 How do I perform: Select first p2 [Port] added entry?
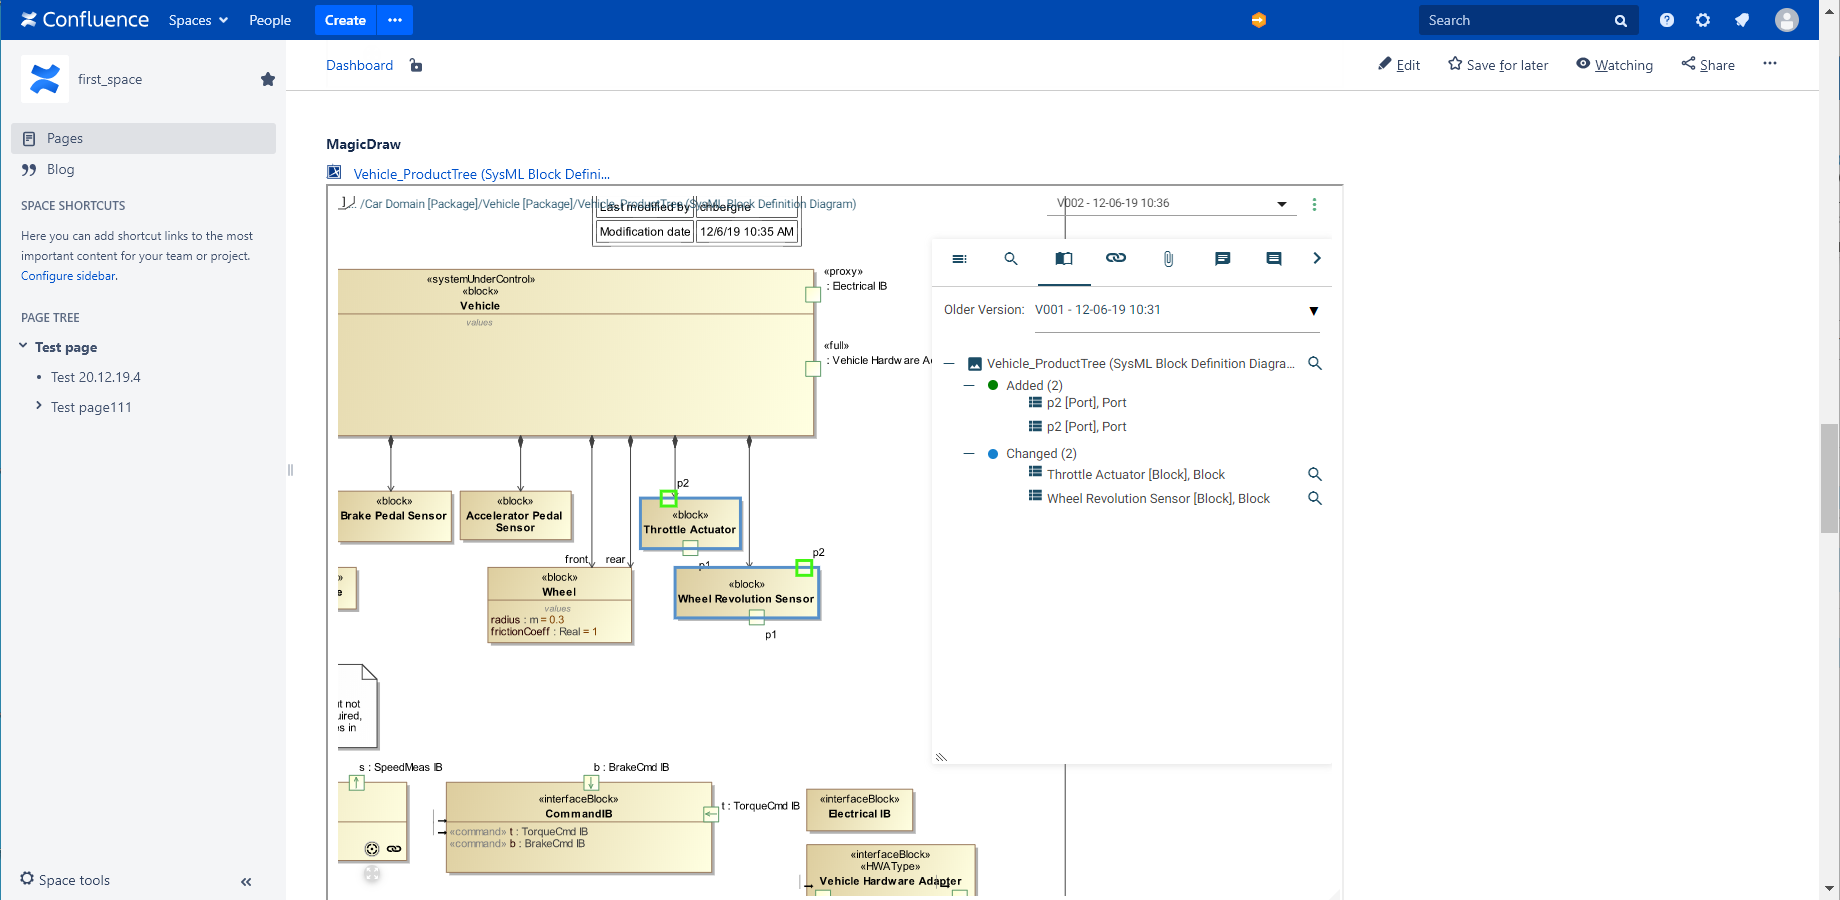[1086, 403]
